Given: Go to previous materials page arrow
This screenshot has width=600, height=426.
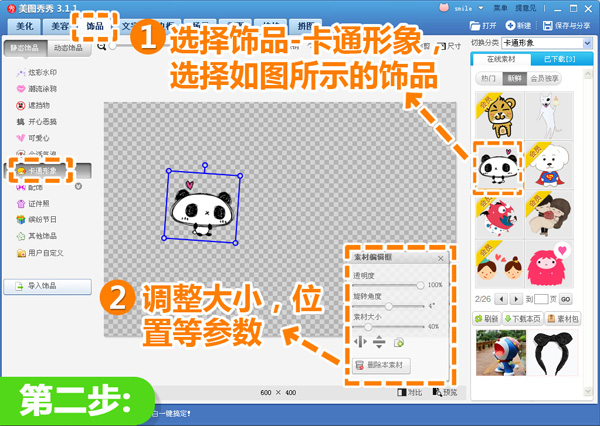Looking at the screenshot, I should click(501, 299).
